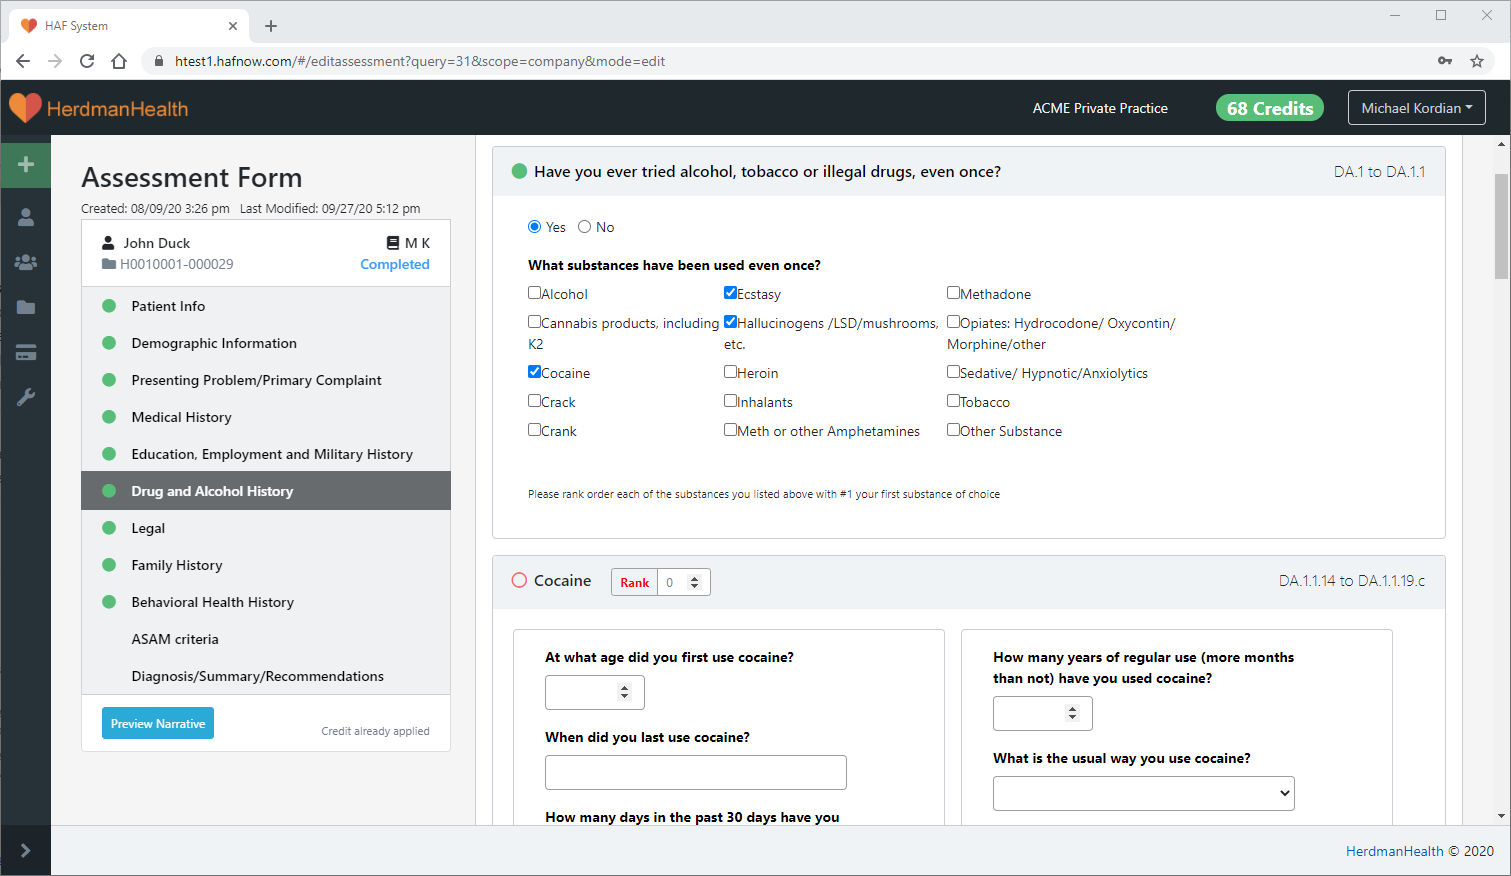Check the Alcohol checkbox
The height and width of the screenshot is (876, 1511).
pos(534,293)
